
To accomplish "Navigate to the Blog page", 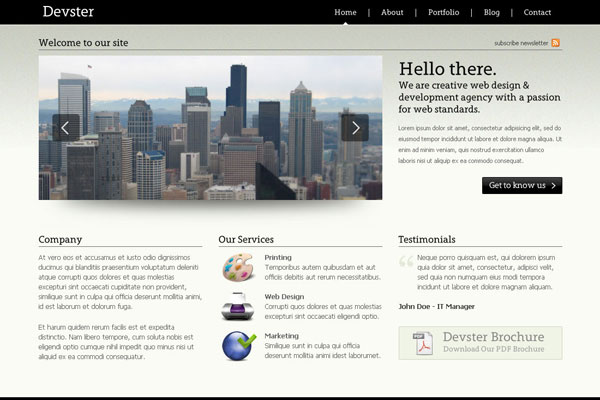I will pyautogui.click(x=491, y=12).
